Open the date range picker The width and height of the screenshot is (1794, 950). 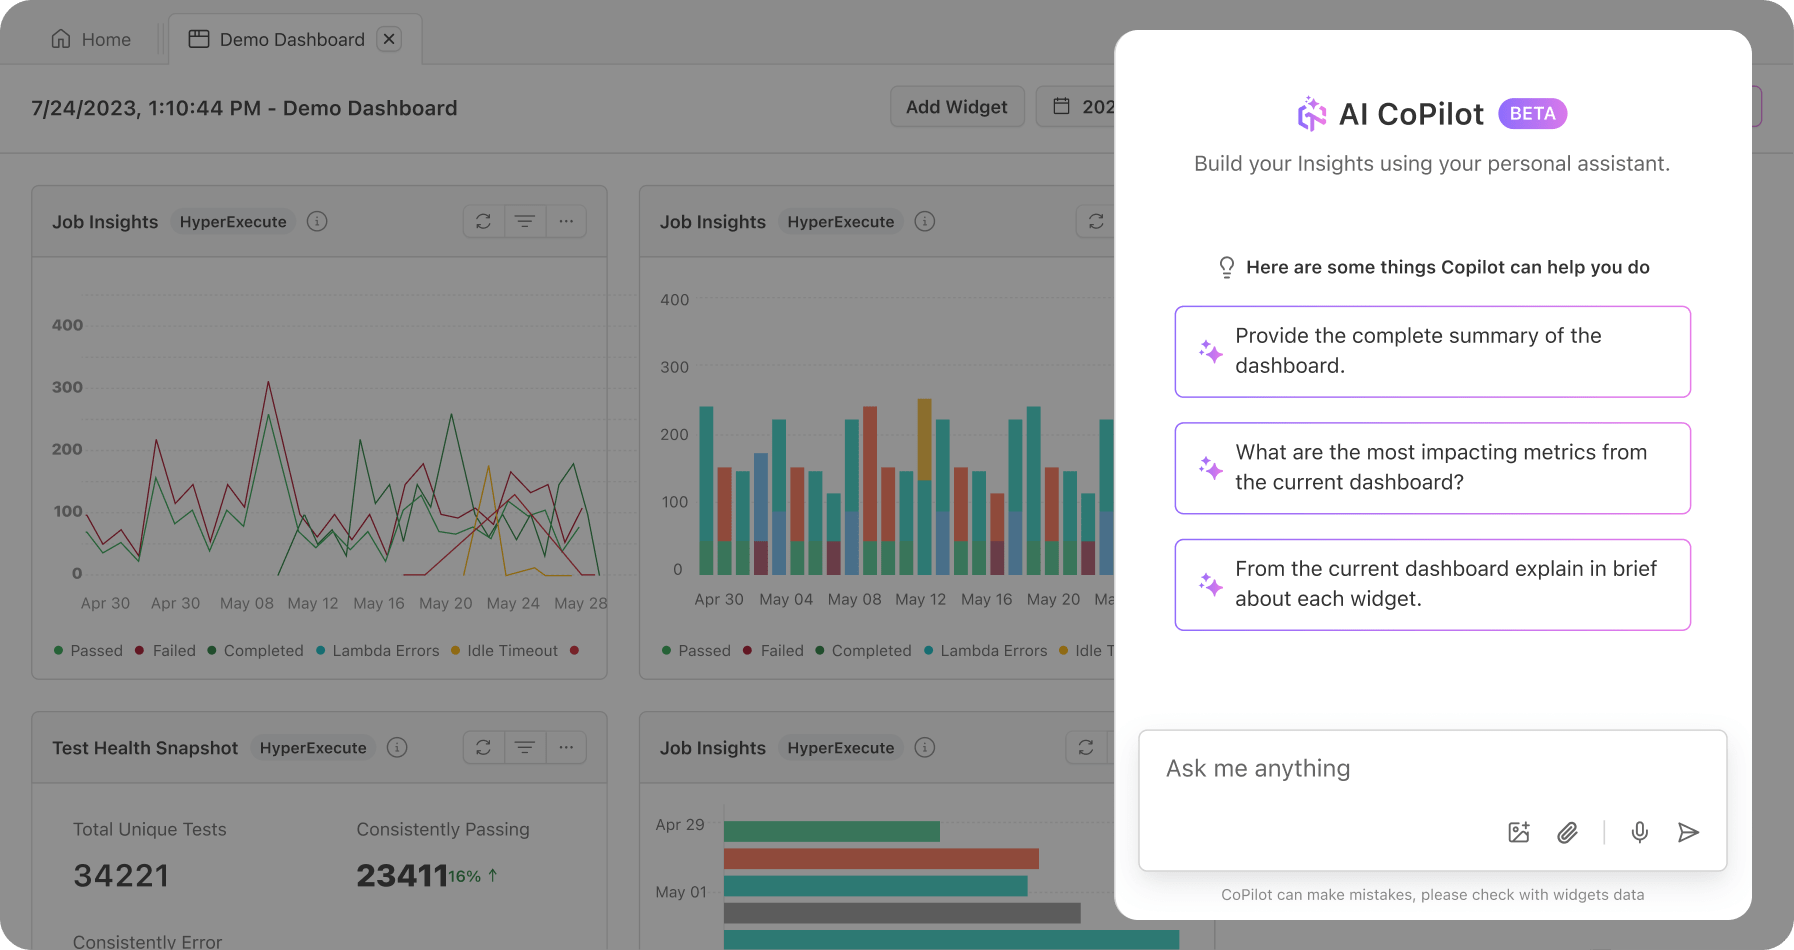pos(1080,107)
